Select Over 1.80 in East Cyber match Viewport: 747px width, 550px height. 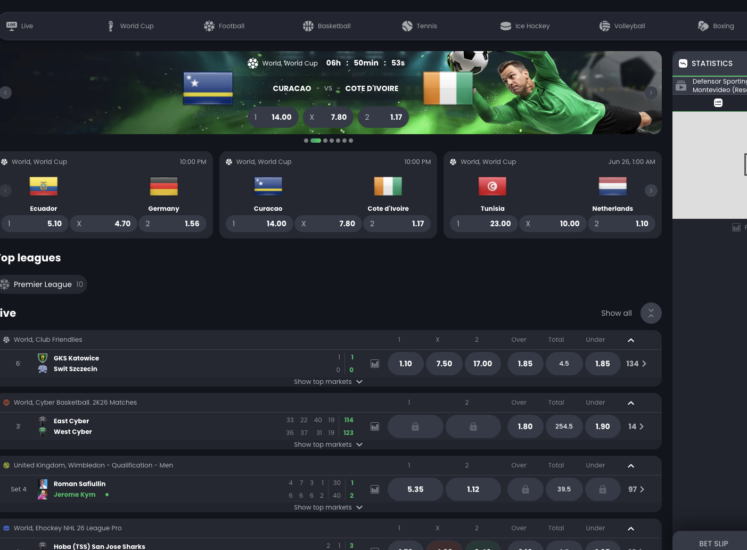525,427
